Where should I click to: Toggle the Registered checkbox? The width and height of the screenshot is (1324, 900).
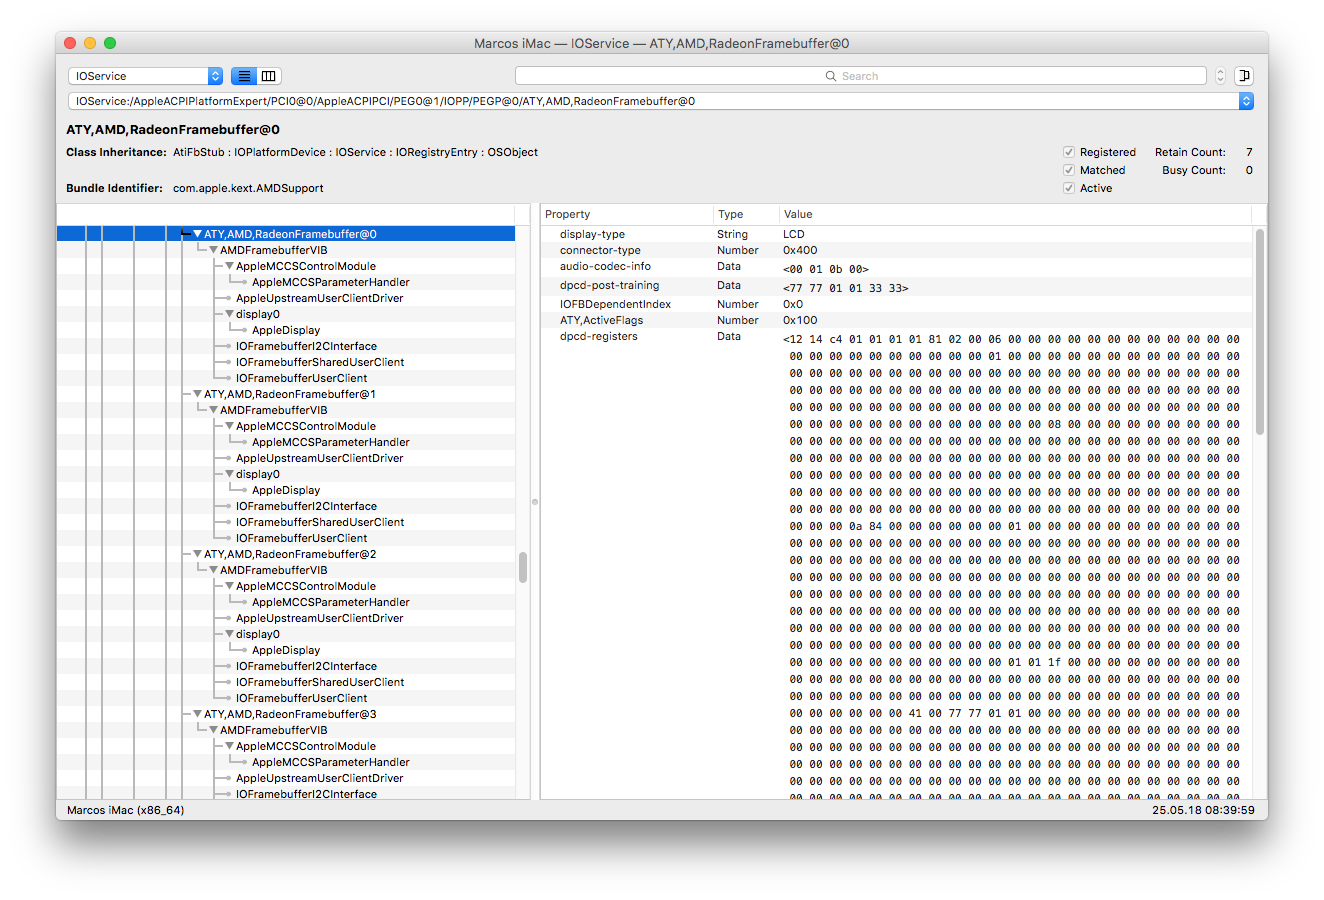[x=1069, y=152]
